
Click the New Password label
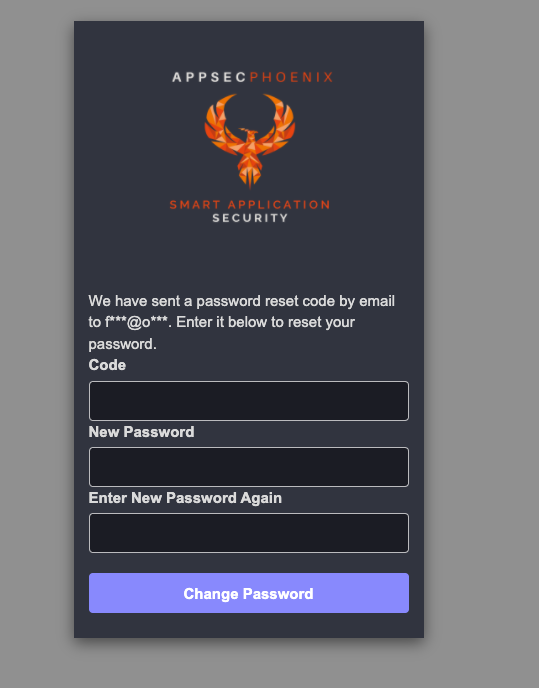pyautogui.click(x=141, y=432)
